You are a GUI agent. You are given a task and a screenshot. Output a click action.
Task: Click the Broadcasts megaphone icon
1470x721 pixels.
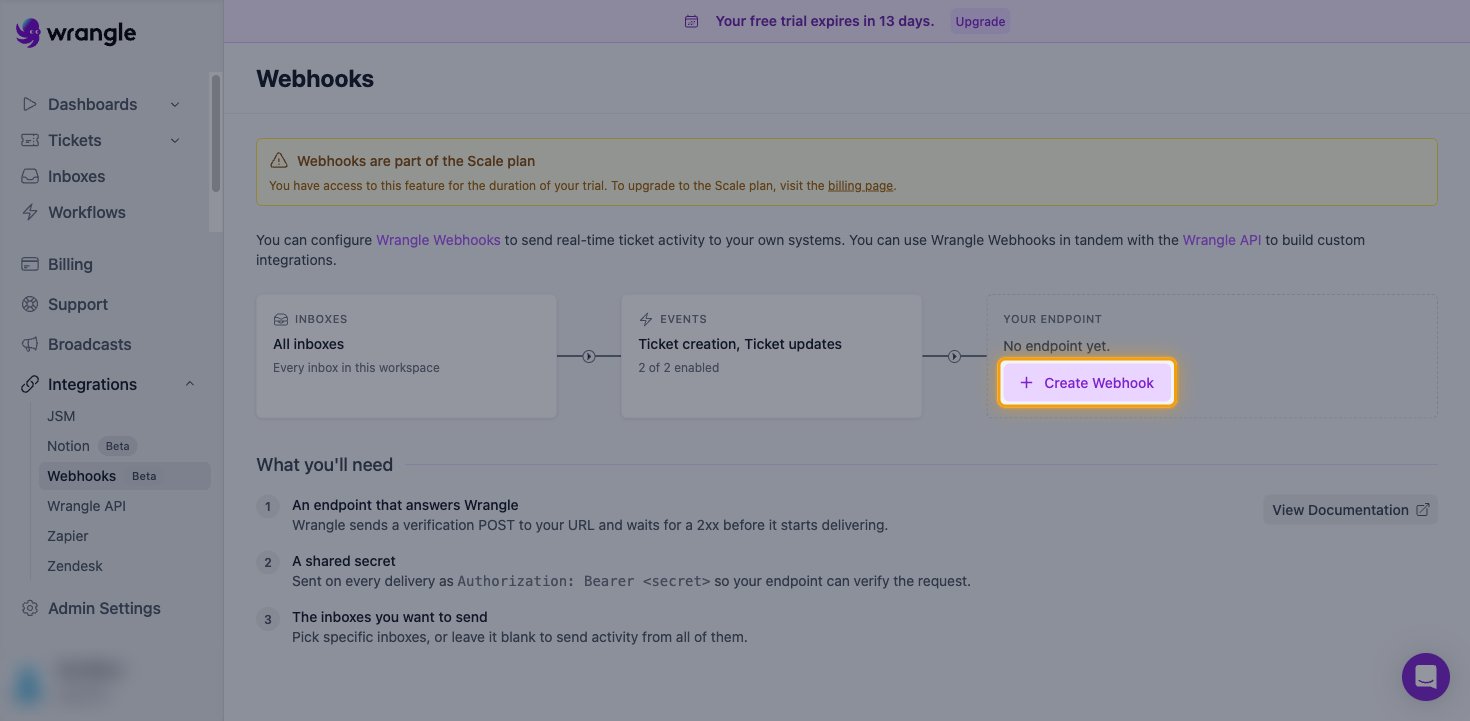(x=30, y=344)
